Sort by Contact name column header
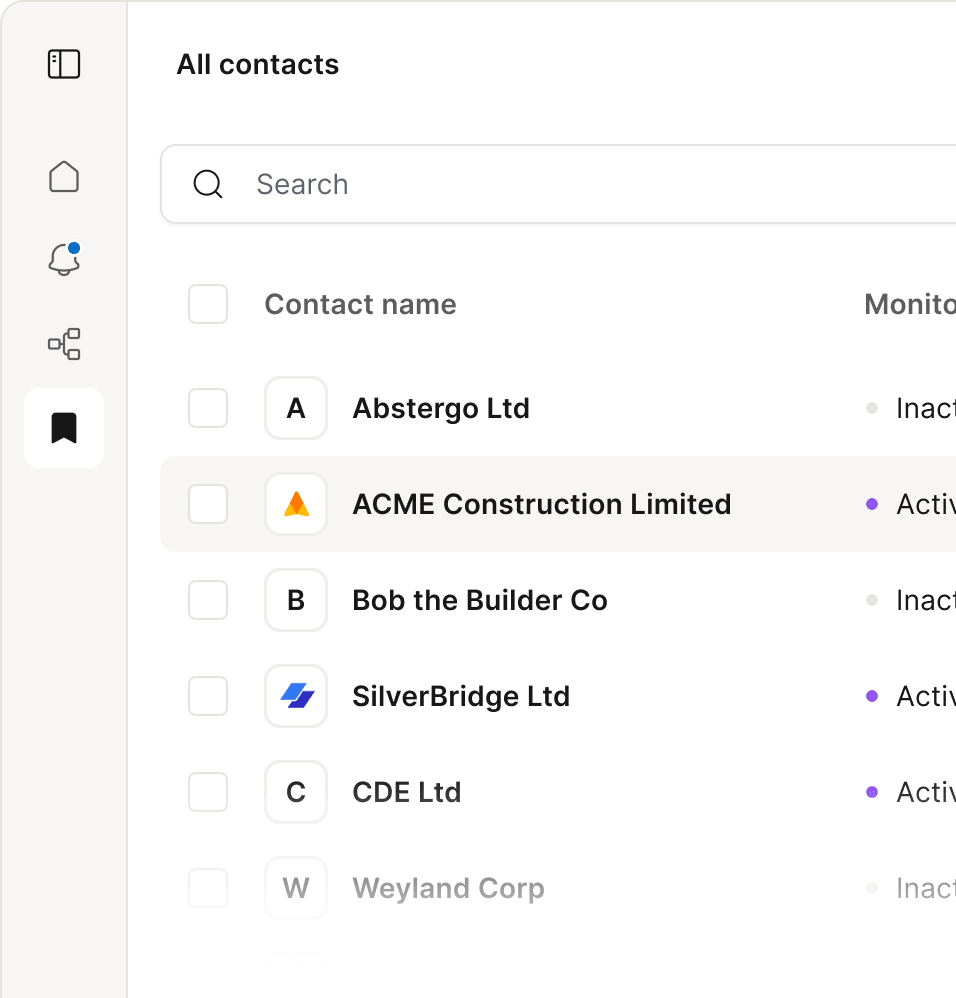The width and height of the screenshot is (956, 998). (x=360, y=304)
